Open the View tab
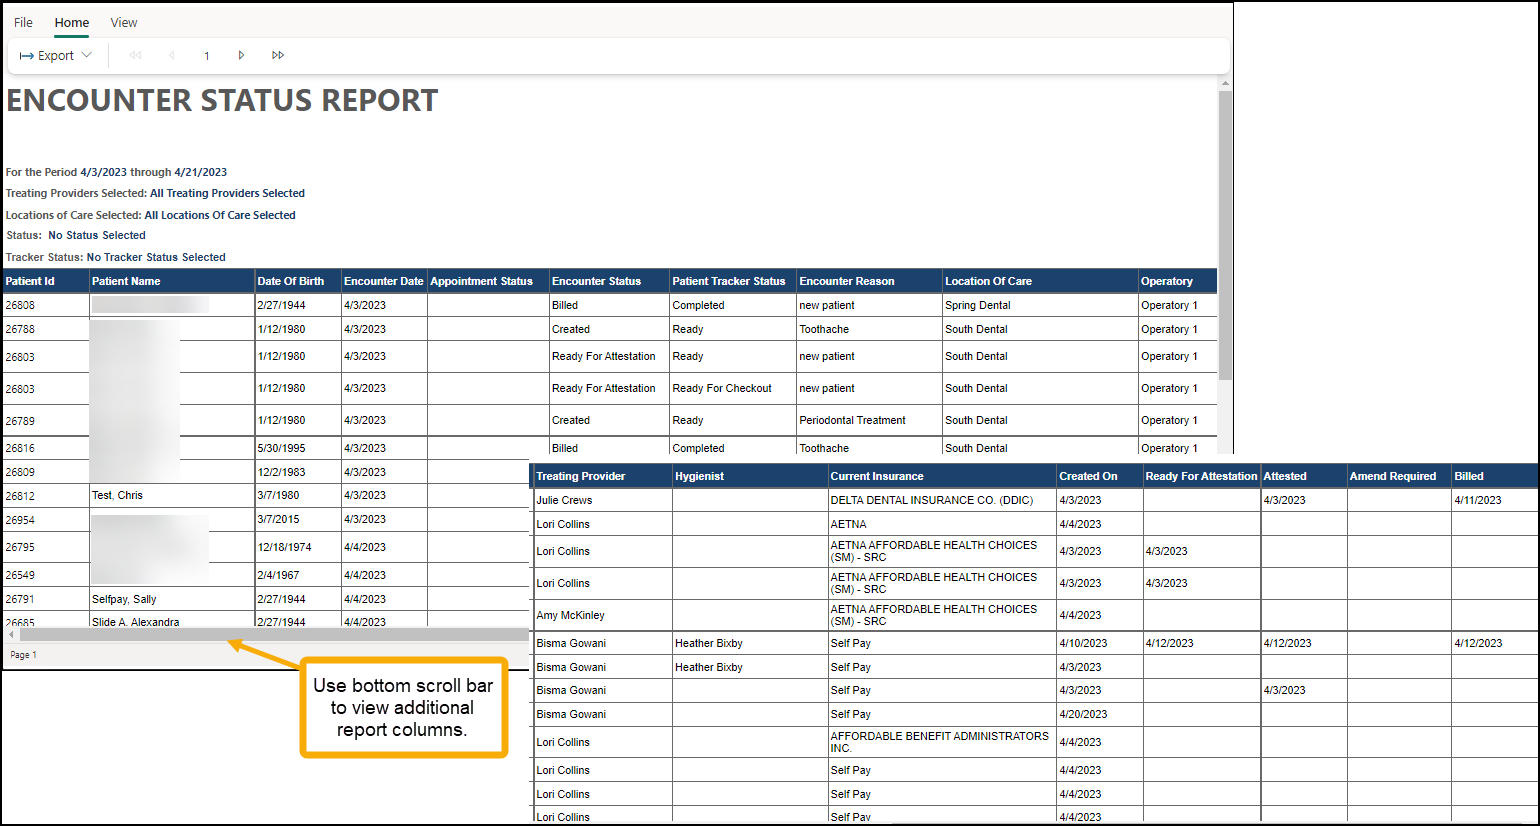The image size is (1540, 826). [x=124, y=22]
